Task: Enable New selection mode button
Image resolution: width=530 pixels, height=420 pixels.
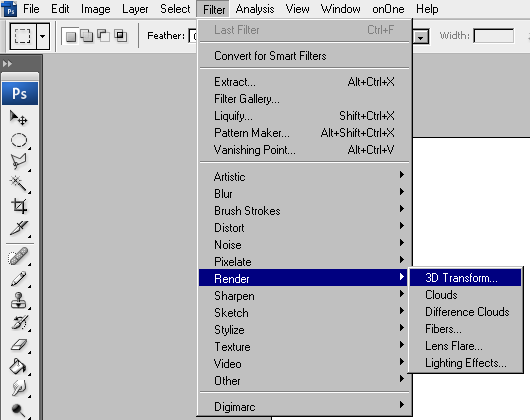Action: (71, 36)
